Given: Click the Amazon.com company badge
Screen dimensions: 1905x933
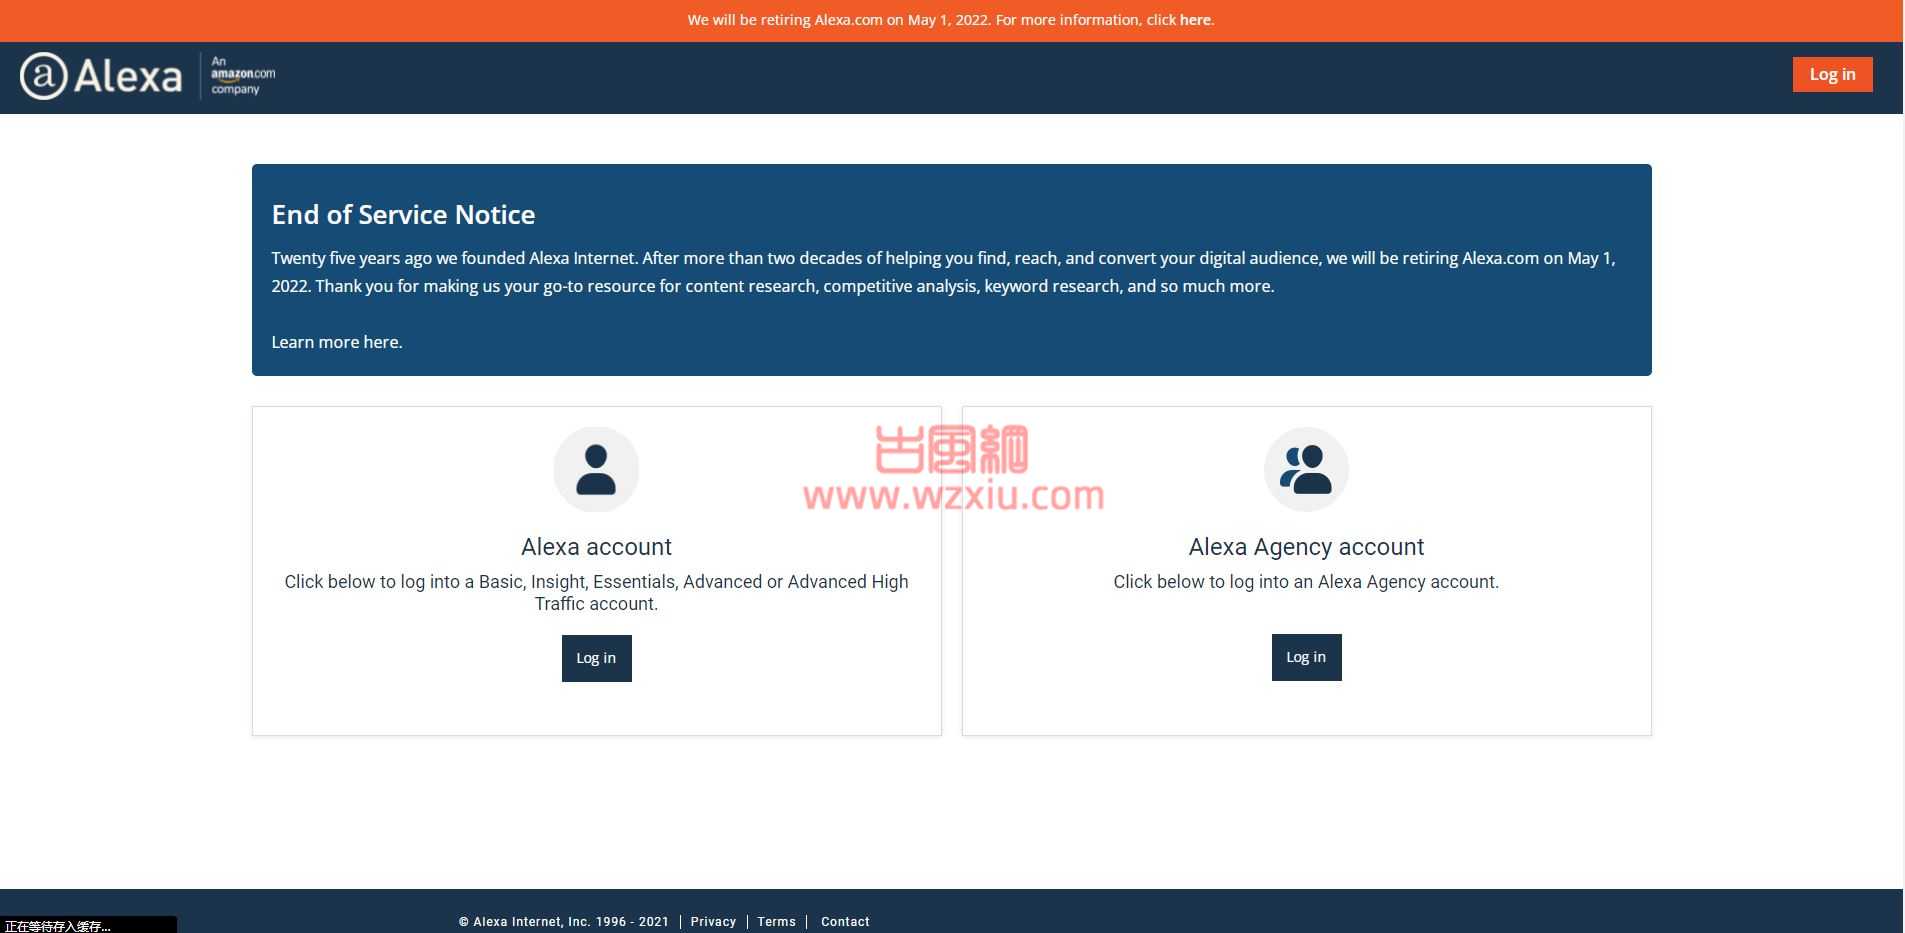Looking at the screenshot, I should click(x=242, y=76).
